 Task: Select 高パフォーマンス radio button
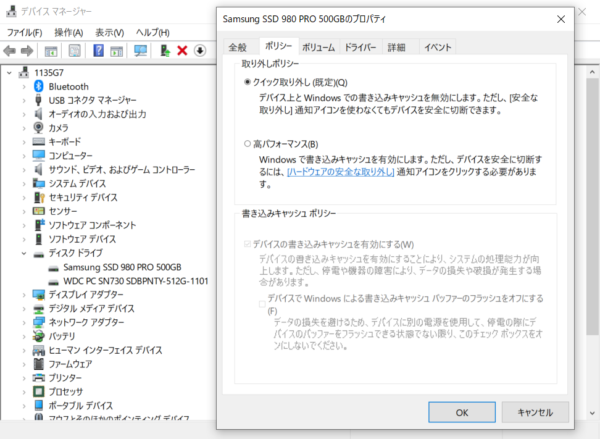[x=248, y=144]
